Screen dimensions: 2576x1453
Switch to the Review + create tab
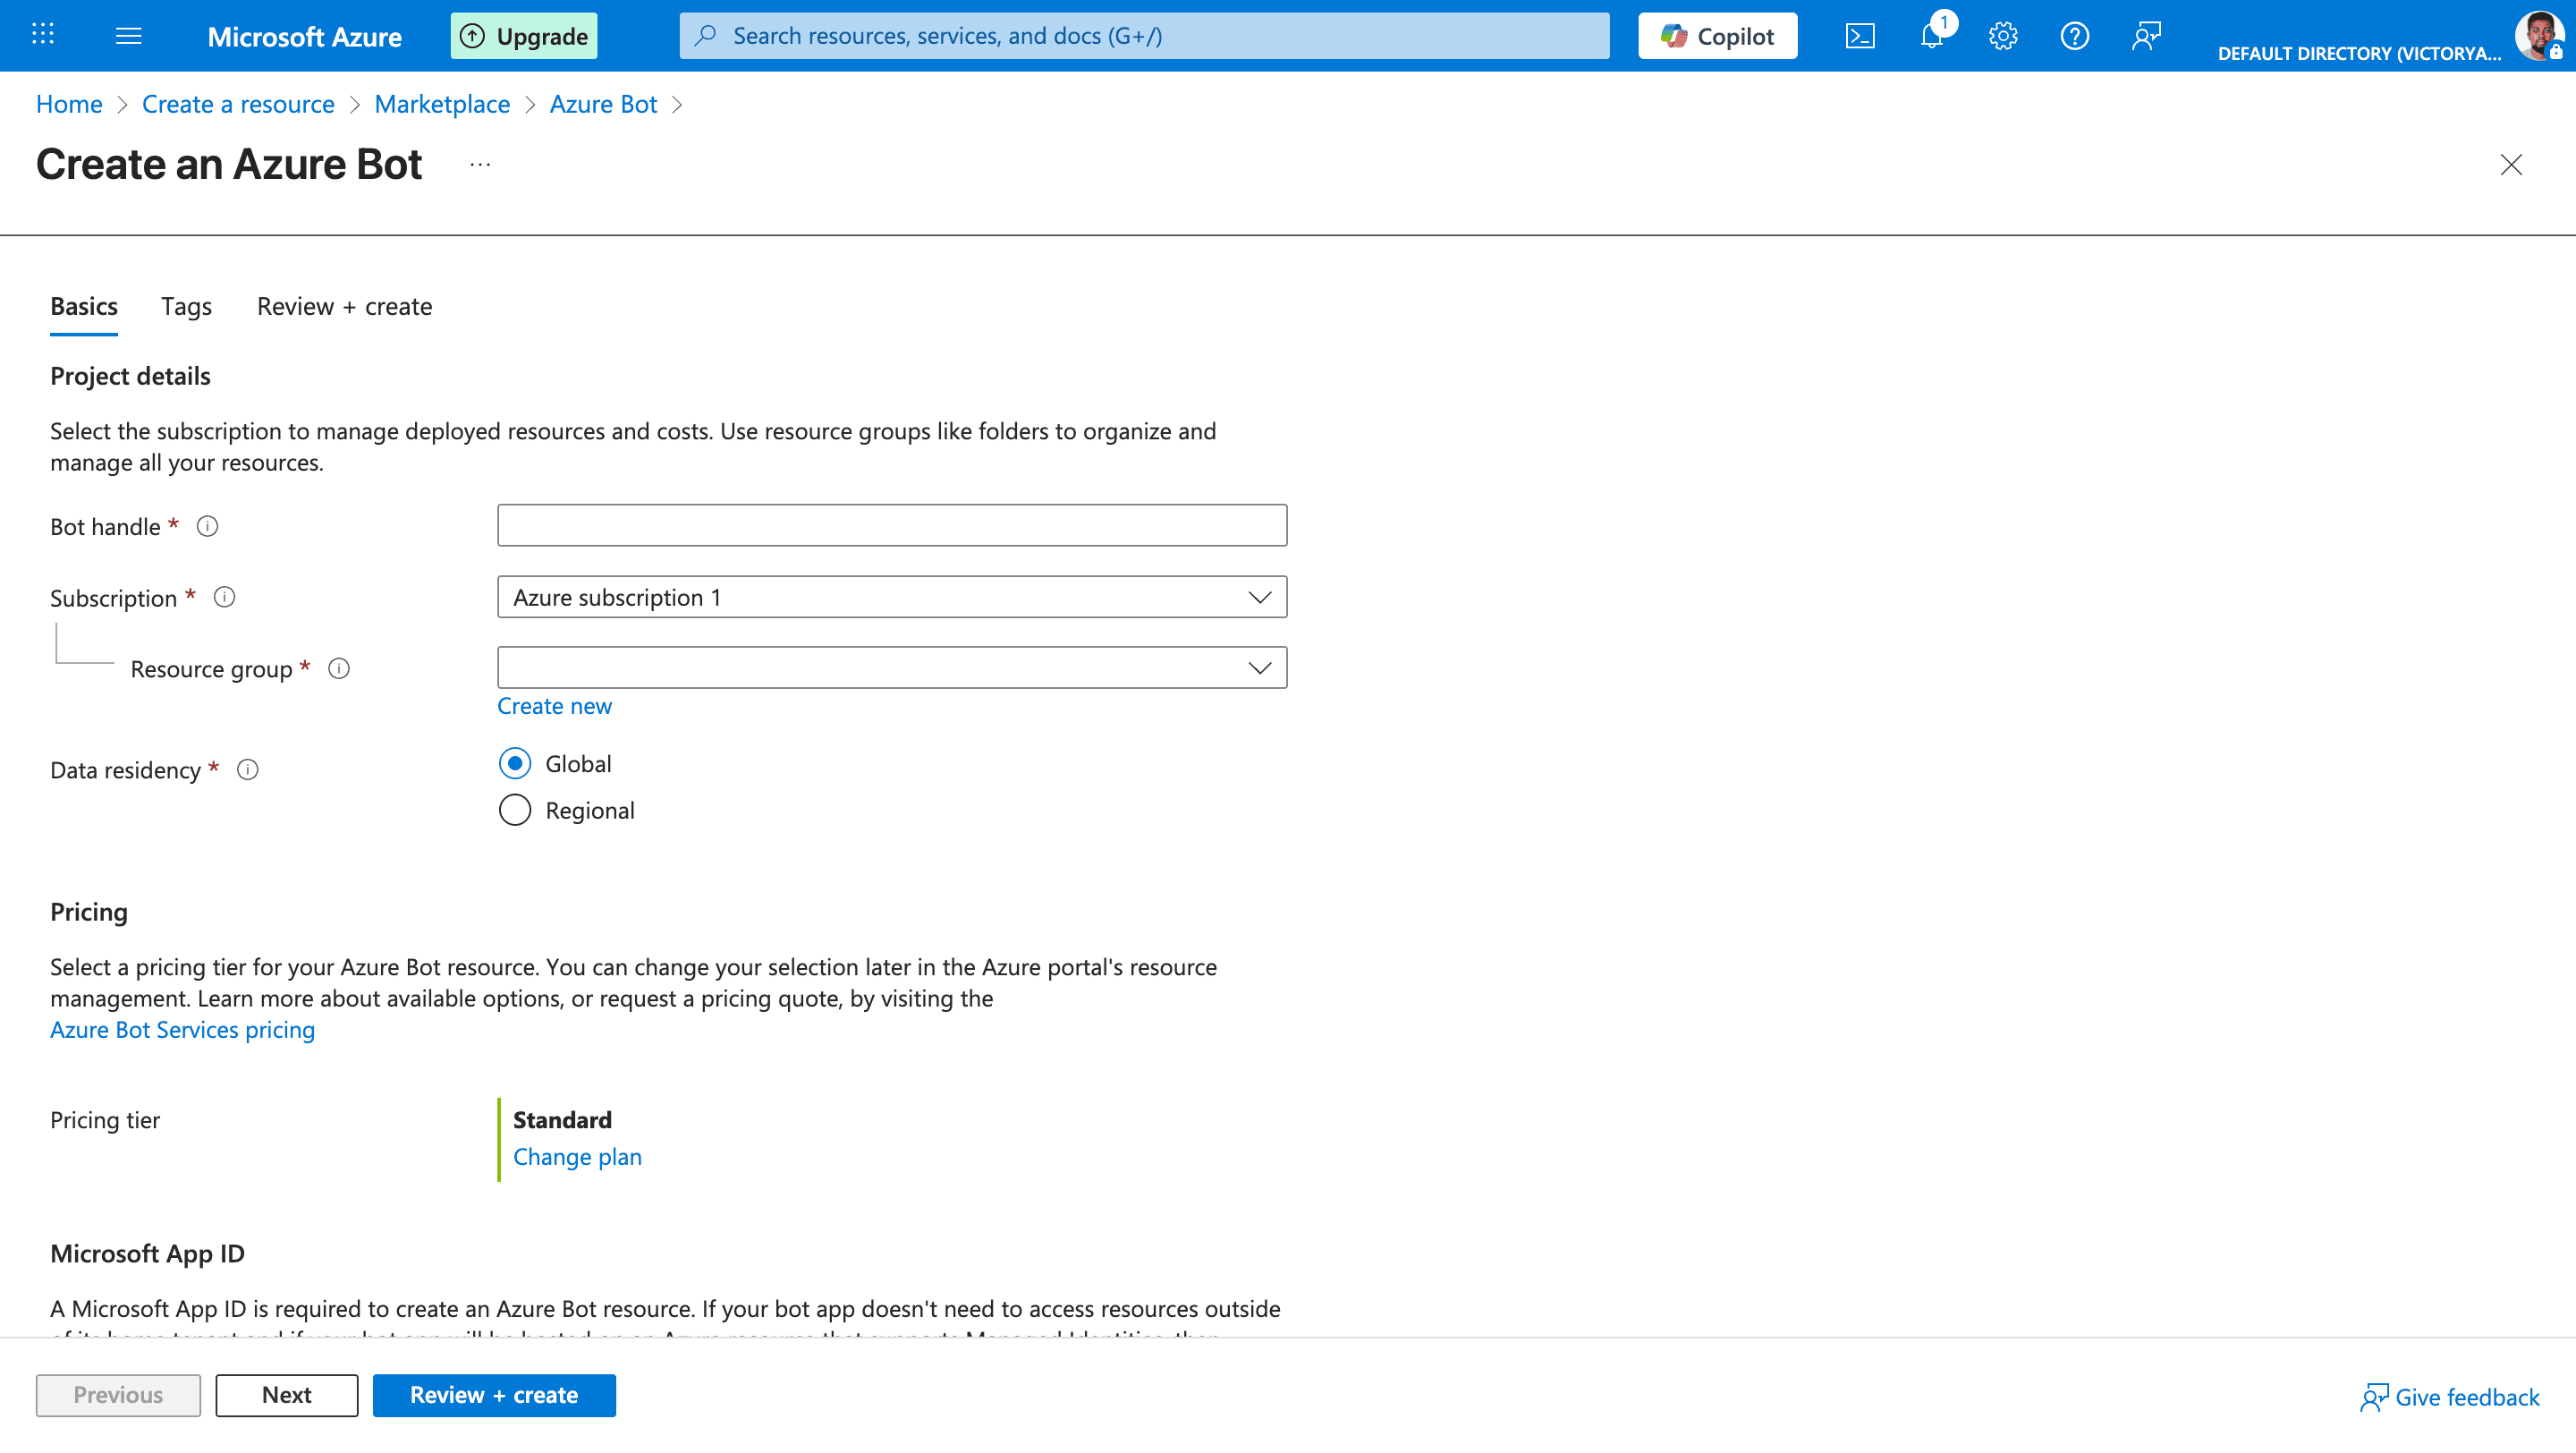pos(344,307)
